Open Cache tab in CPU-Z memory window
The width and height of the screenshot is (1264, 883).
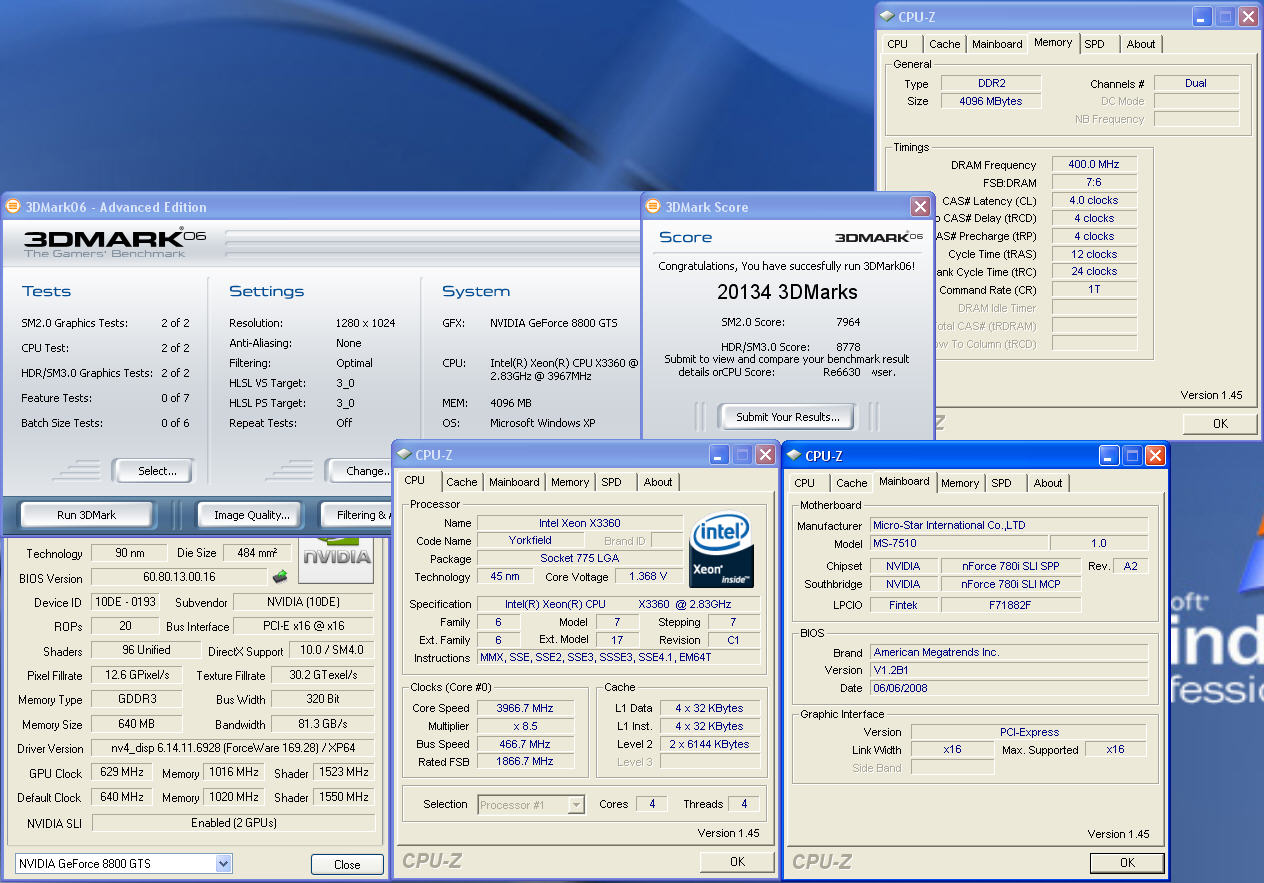[944, 44]
